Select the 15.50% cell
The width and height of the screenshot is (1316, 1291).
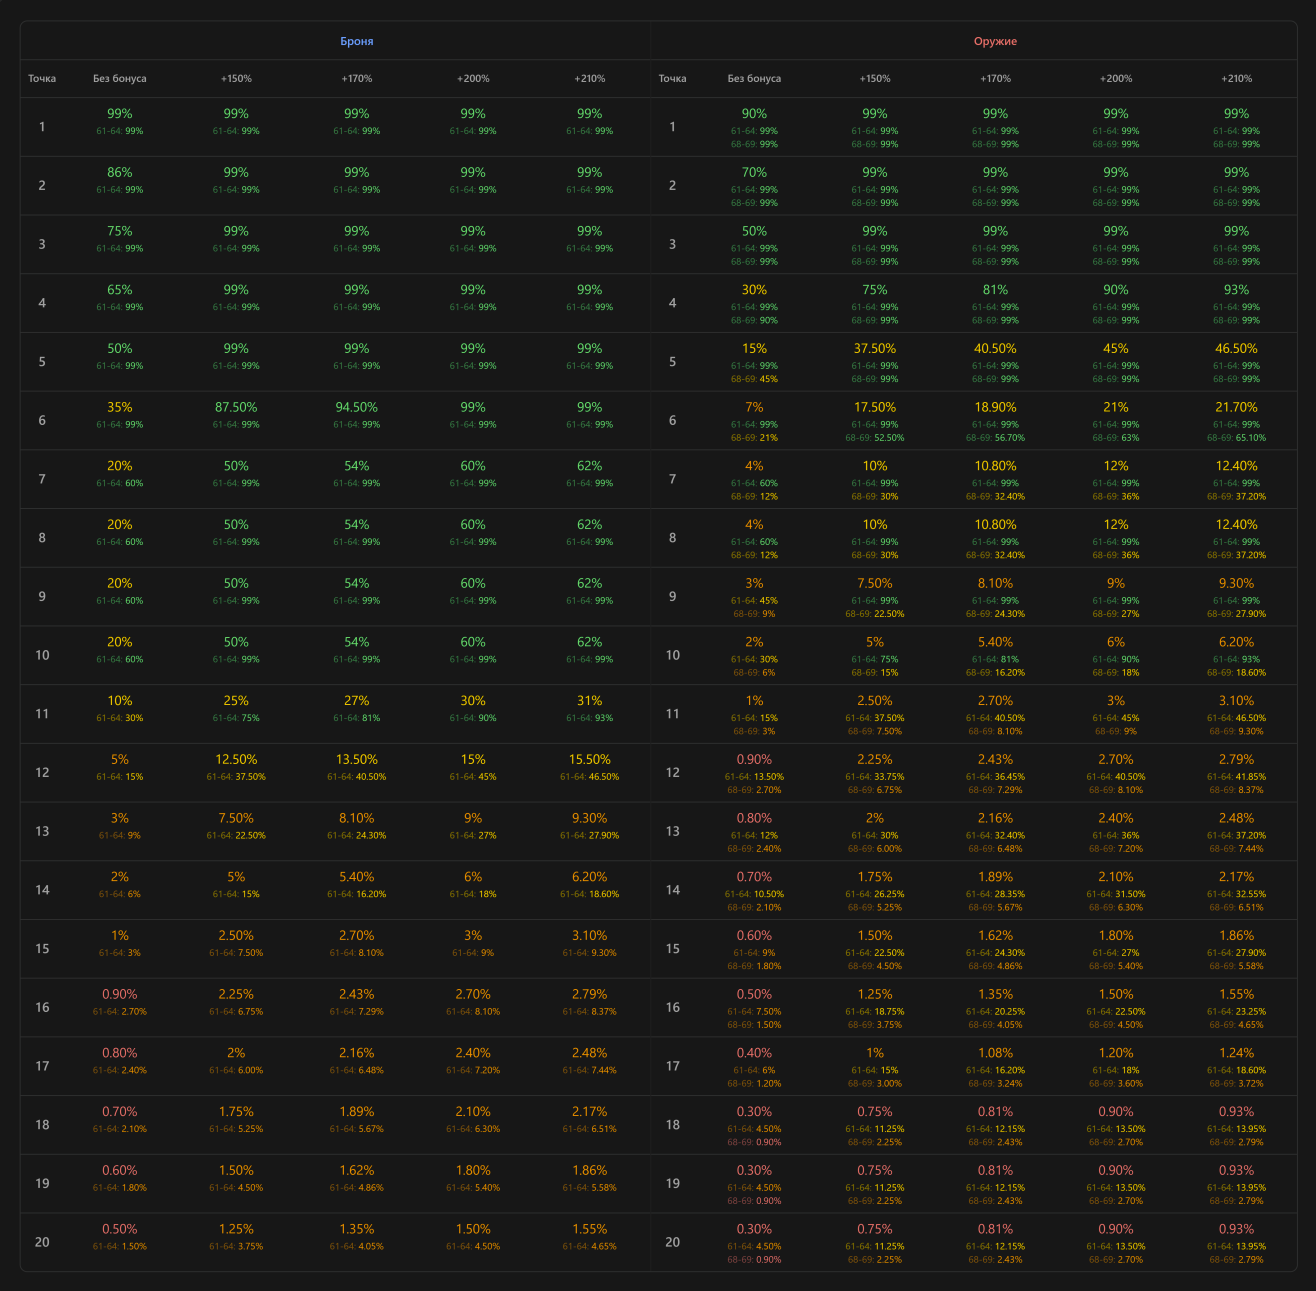coord(590,760)
